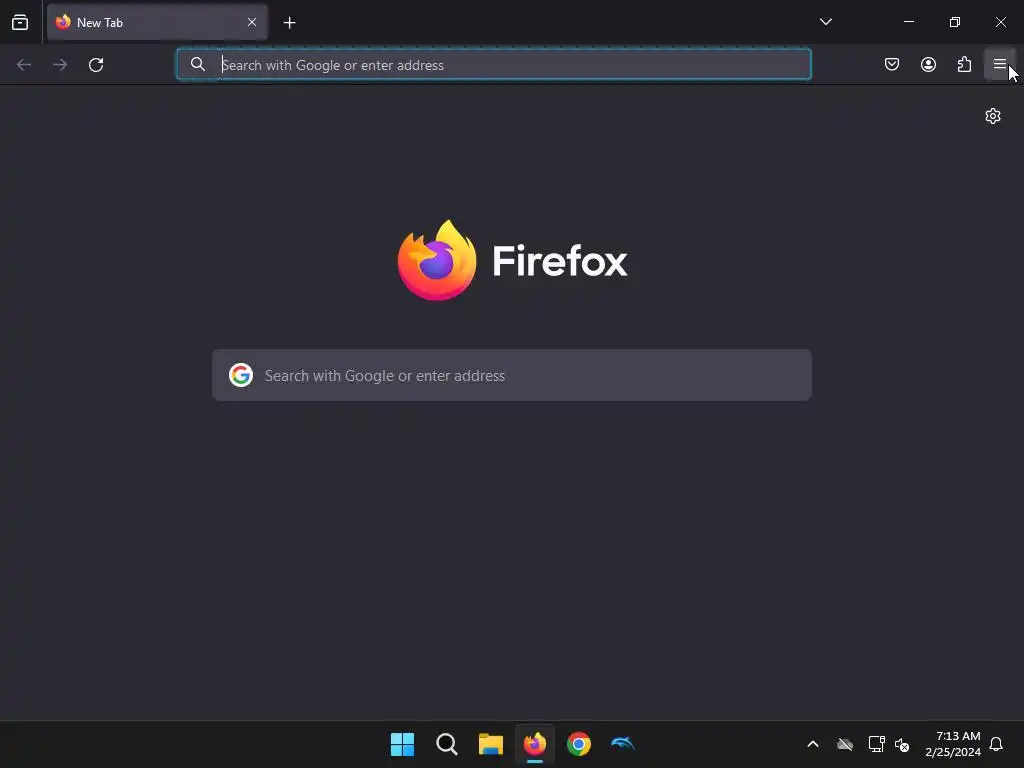This screenshot has width=1024, height=768.
Task: Personalize new tab via gear icon
Action: (x=993, y=116)
